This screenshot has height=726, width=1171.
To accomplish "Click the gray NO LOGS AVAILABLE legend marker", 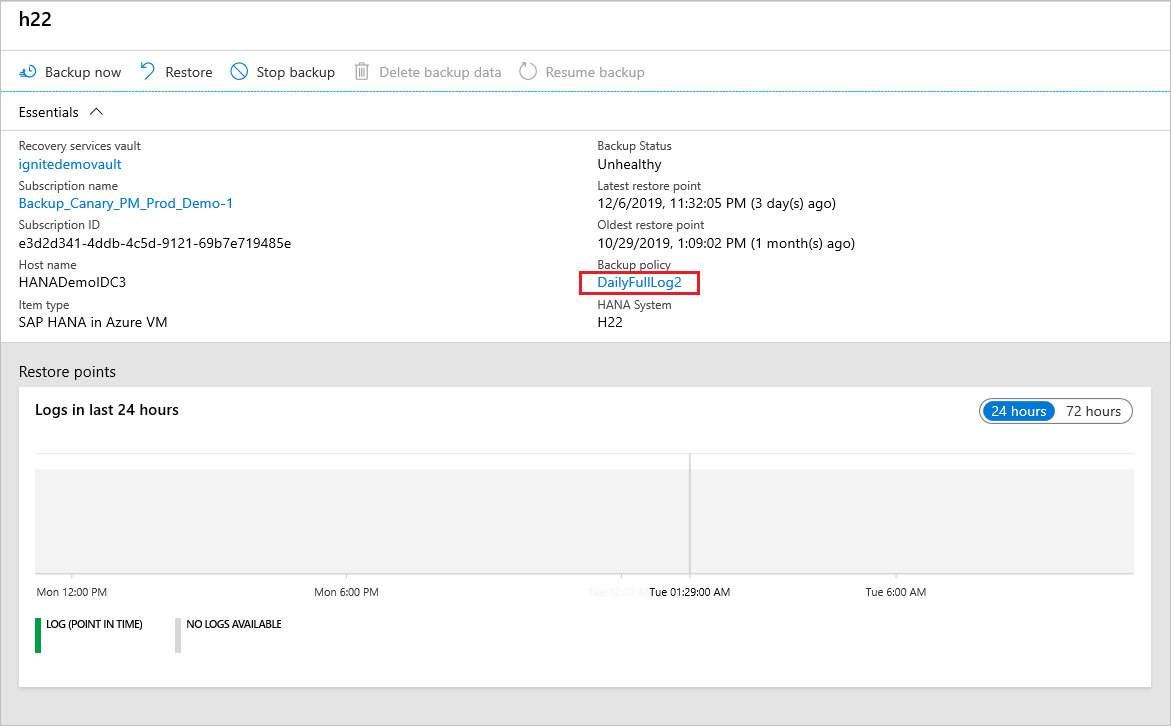I will [x=177, y=634].
